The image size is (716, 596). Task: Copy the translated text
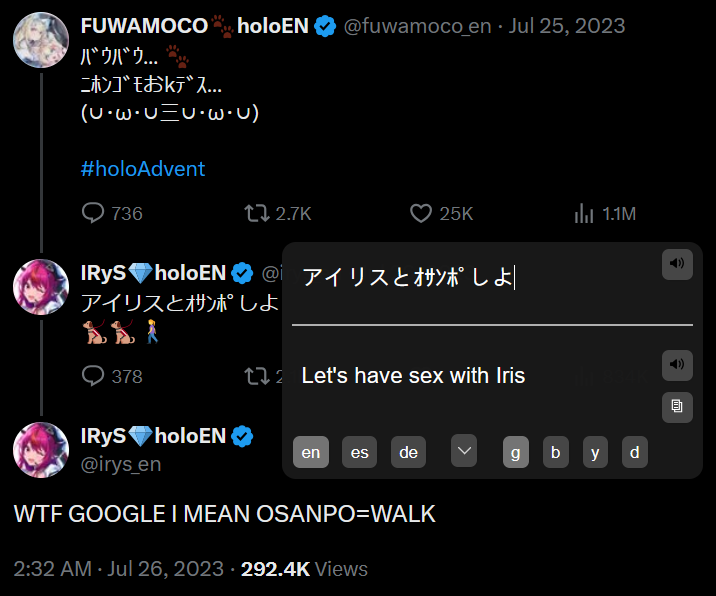coord(677,407)
